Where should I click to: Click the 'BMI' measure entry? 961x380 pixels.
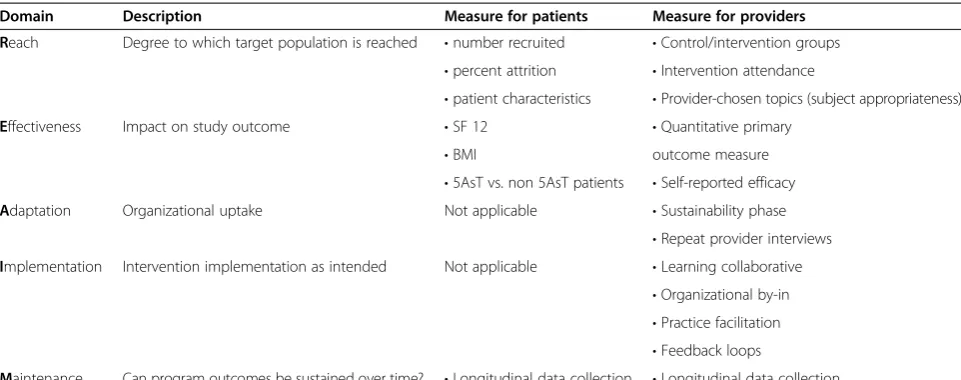tap(460, 155)
